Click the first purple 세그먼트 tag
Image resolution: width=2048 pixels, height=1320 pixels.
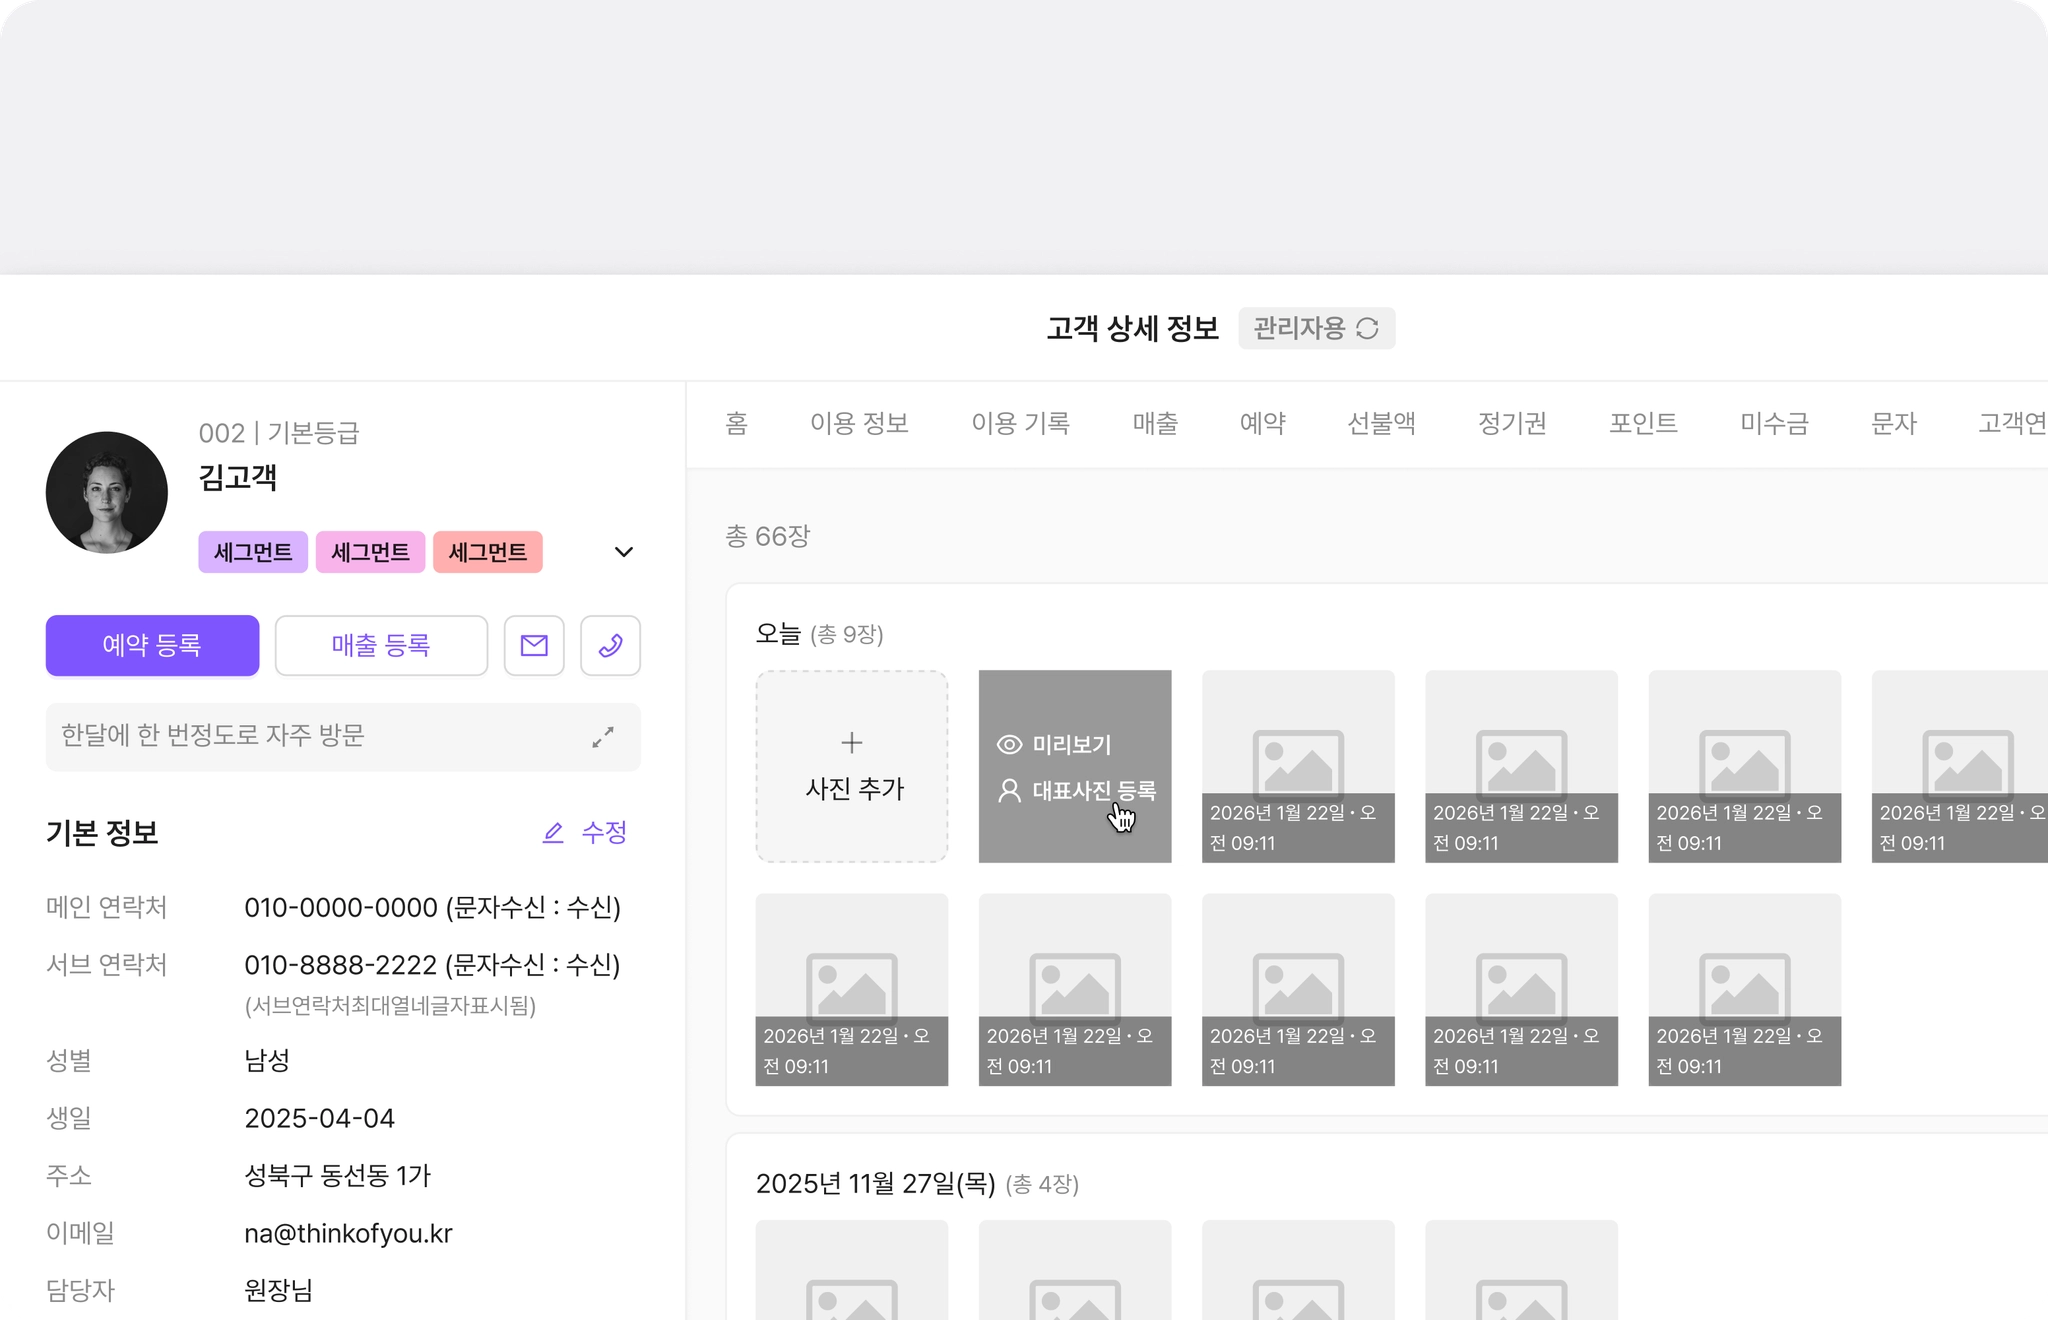point(253,552)
